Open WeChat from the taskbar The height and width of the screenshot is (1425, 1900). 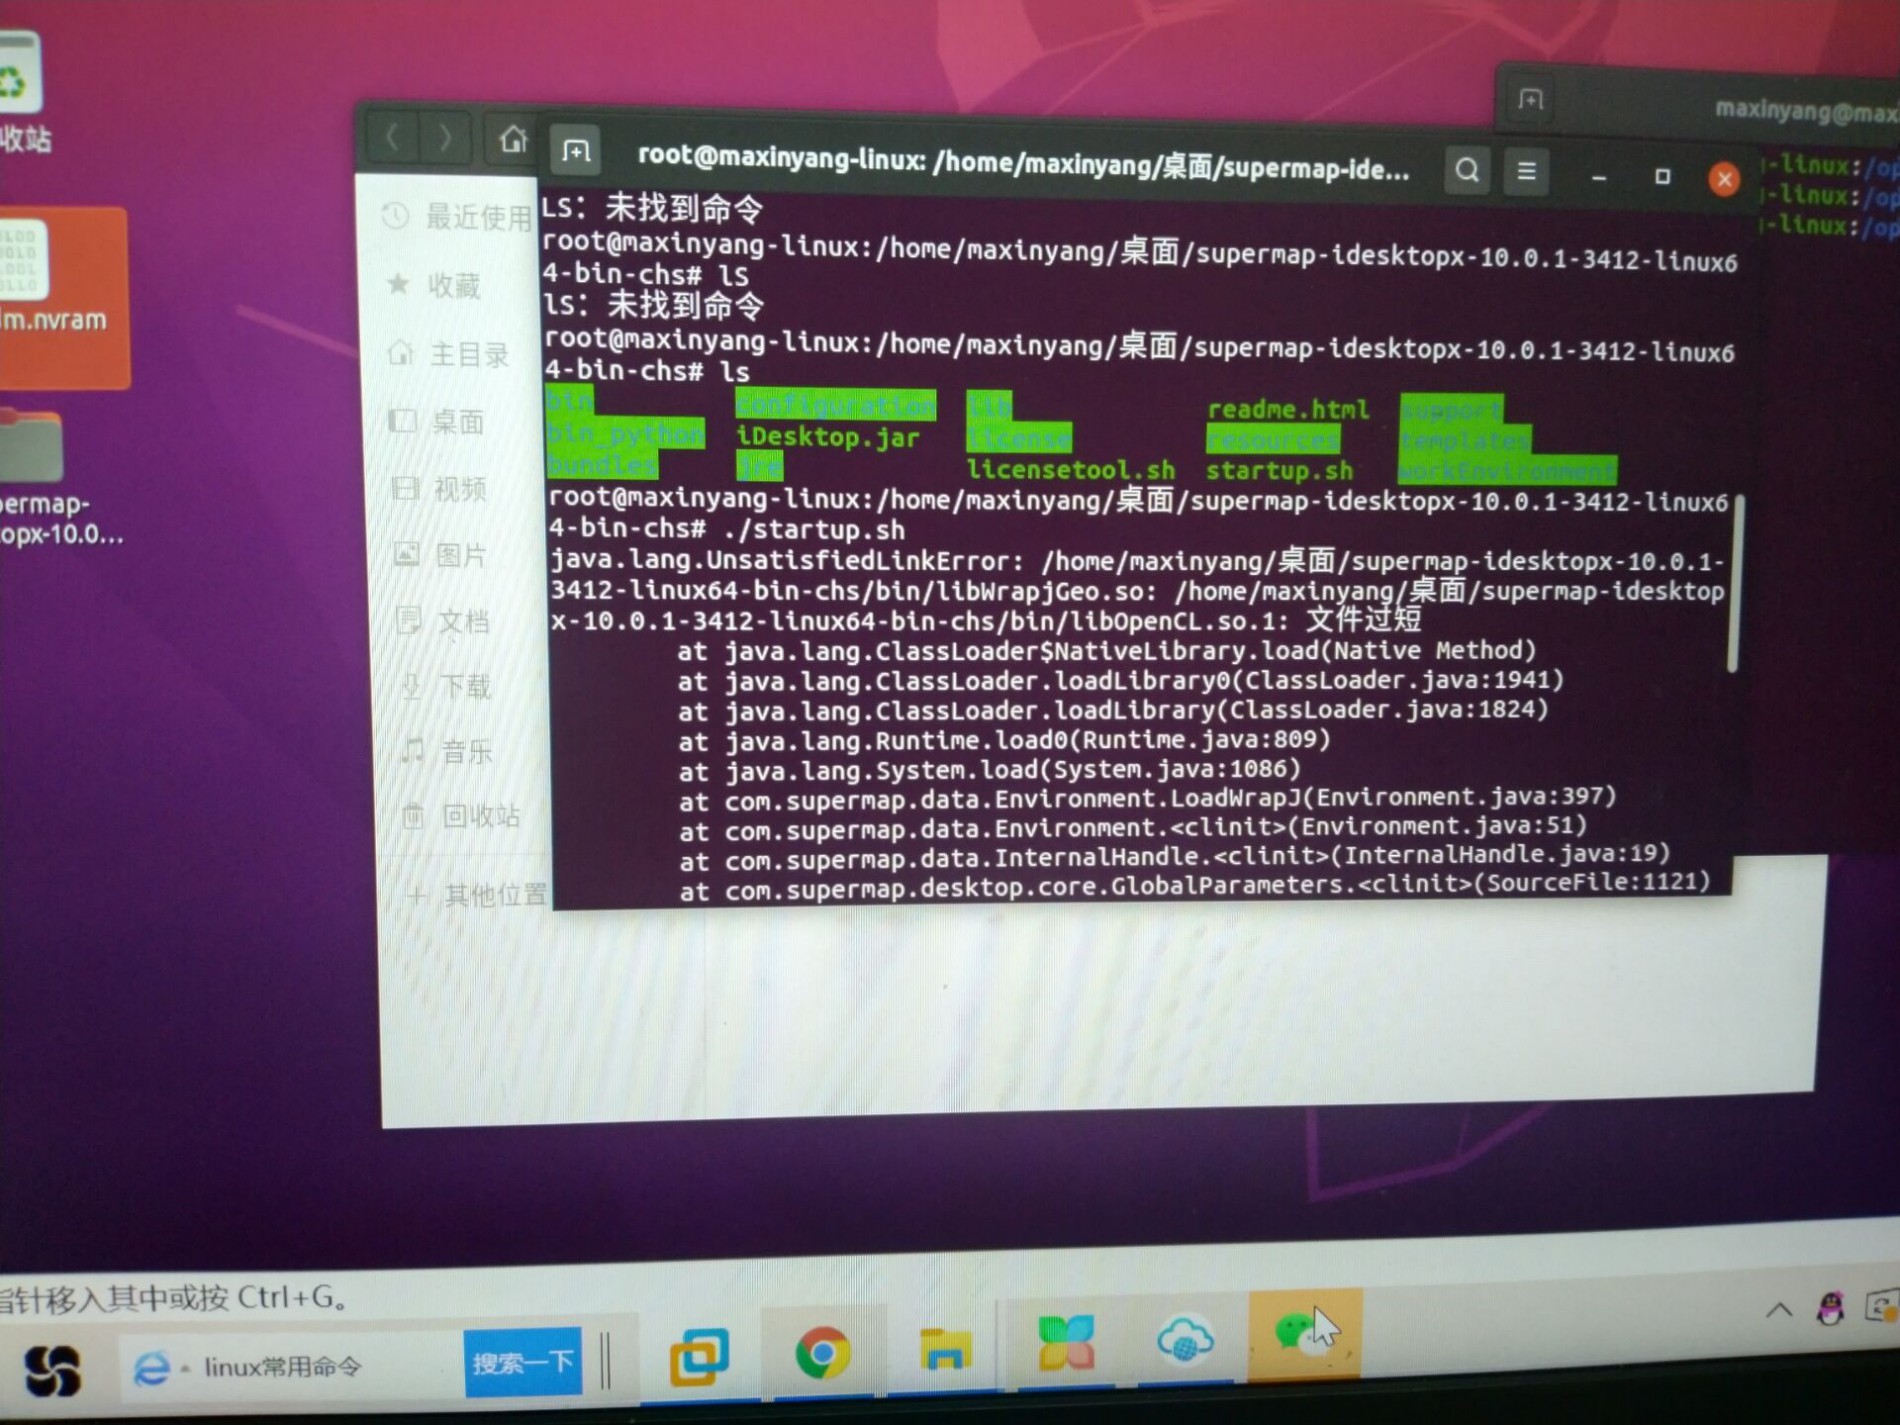1304,1334
